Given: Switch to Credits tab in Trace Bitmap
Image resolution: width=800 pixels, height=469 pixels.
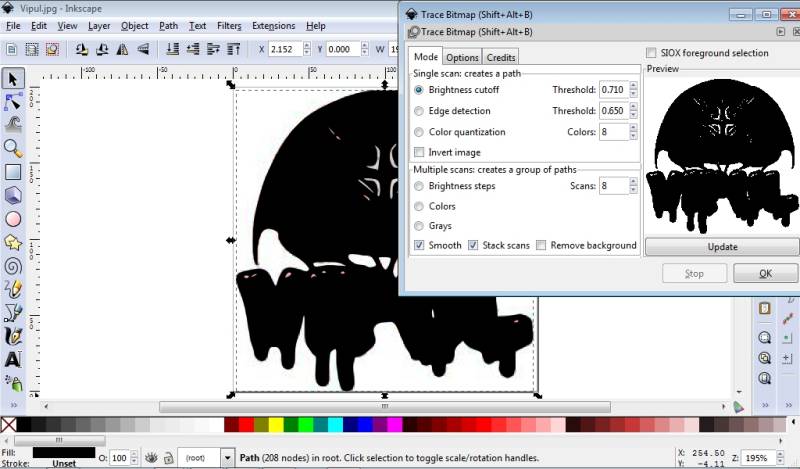Looking at the screenshot, I should click(501, 58).
